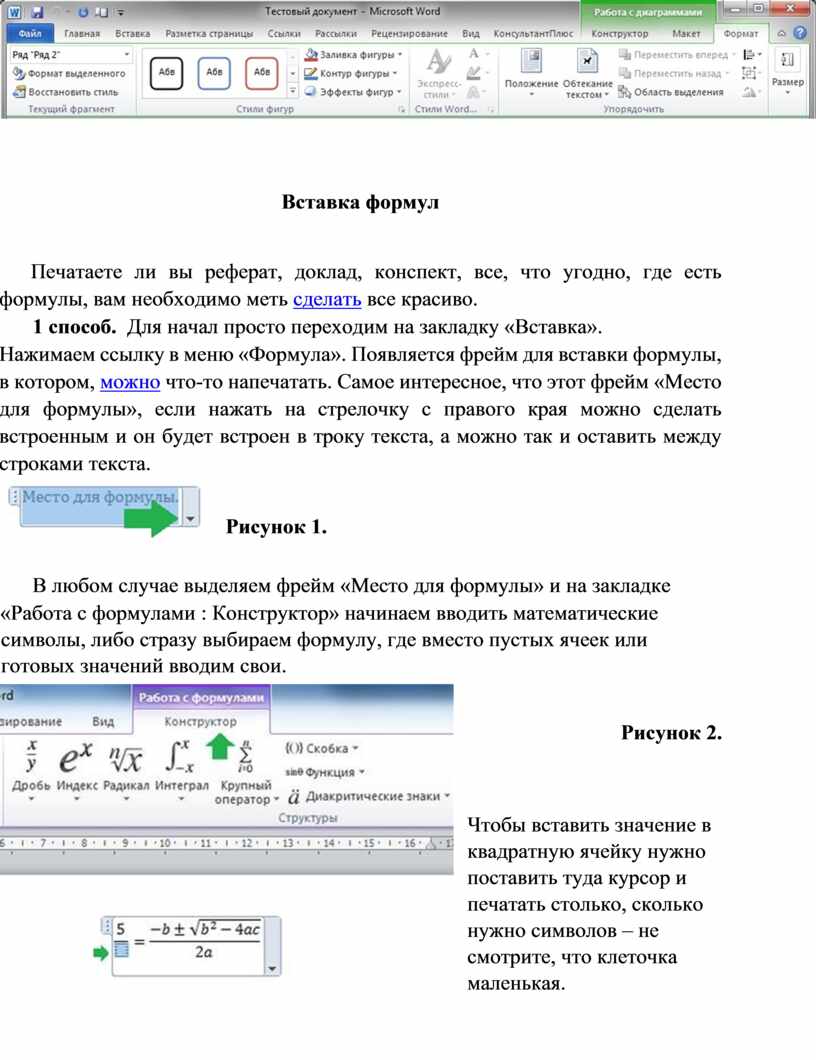The height and width of the screenshot is (1060, 816).
Task: Open the КонсультантПлюс tab
Action: point(533,33)
